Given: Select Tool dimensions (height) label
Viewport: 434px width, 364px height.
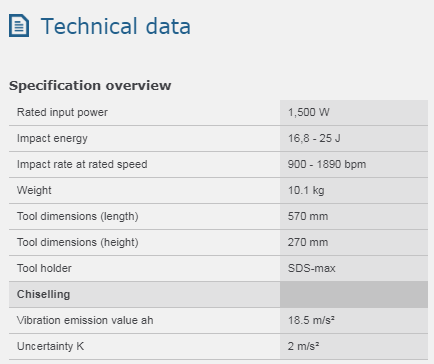Looking at the screenshot, I should tap(78, 242).
